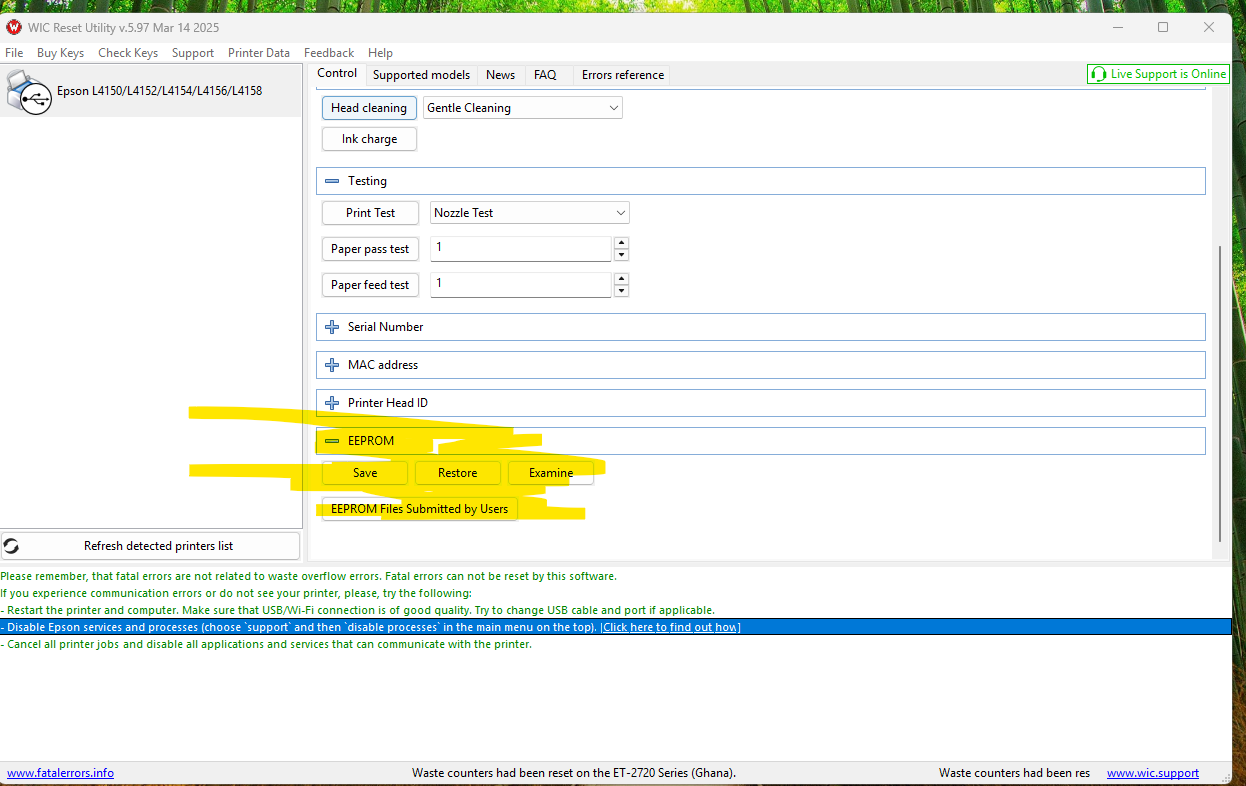Screen dimensions: 1246x786
Task: Expand the Serial Number section
Action: tap(760, 327)
